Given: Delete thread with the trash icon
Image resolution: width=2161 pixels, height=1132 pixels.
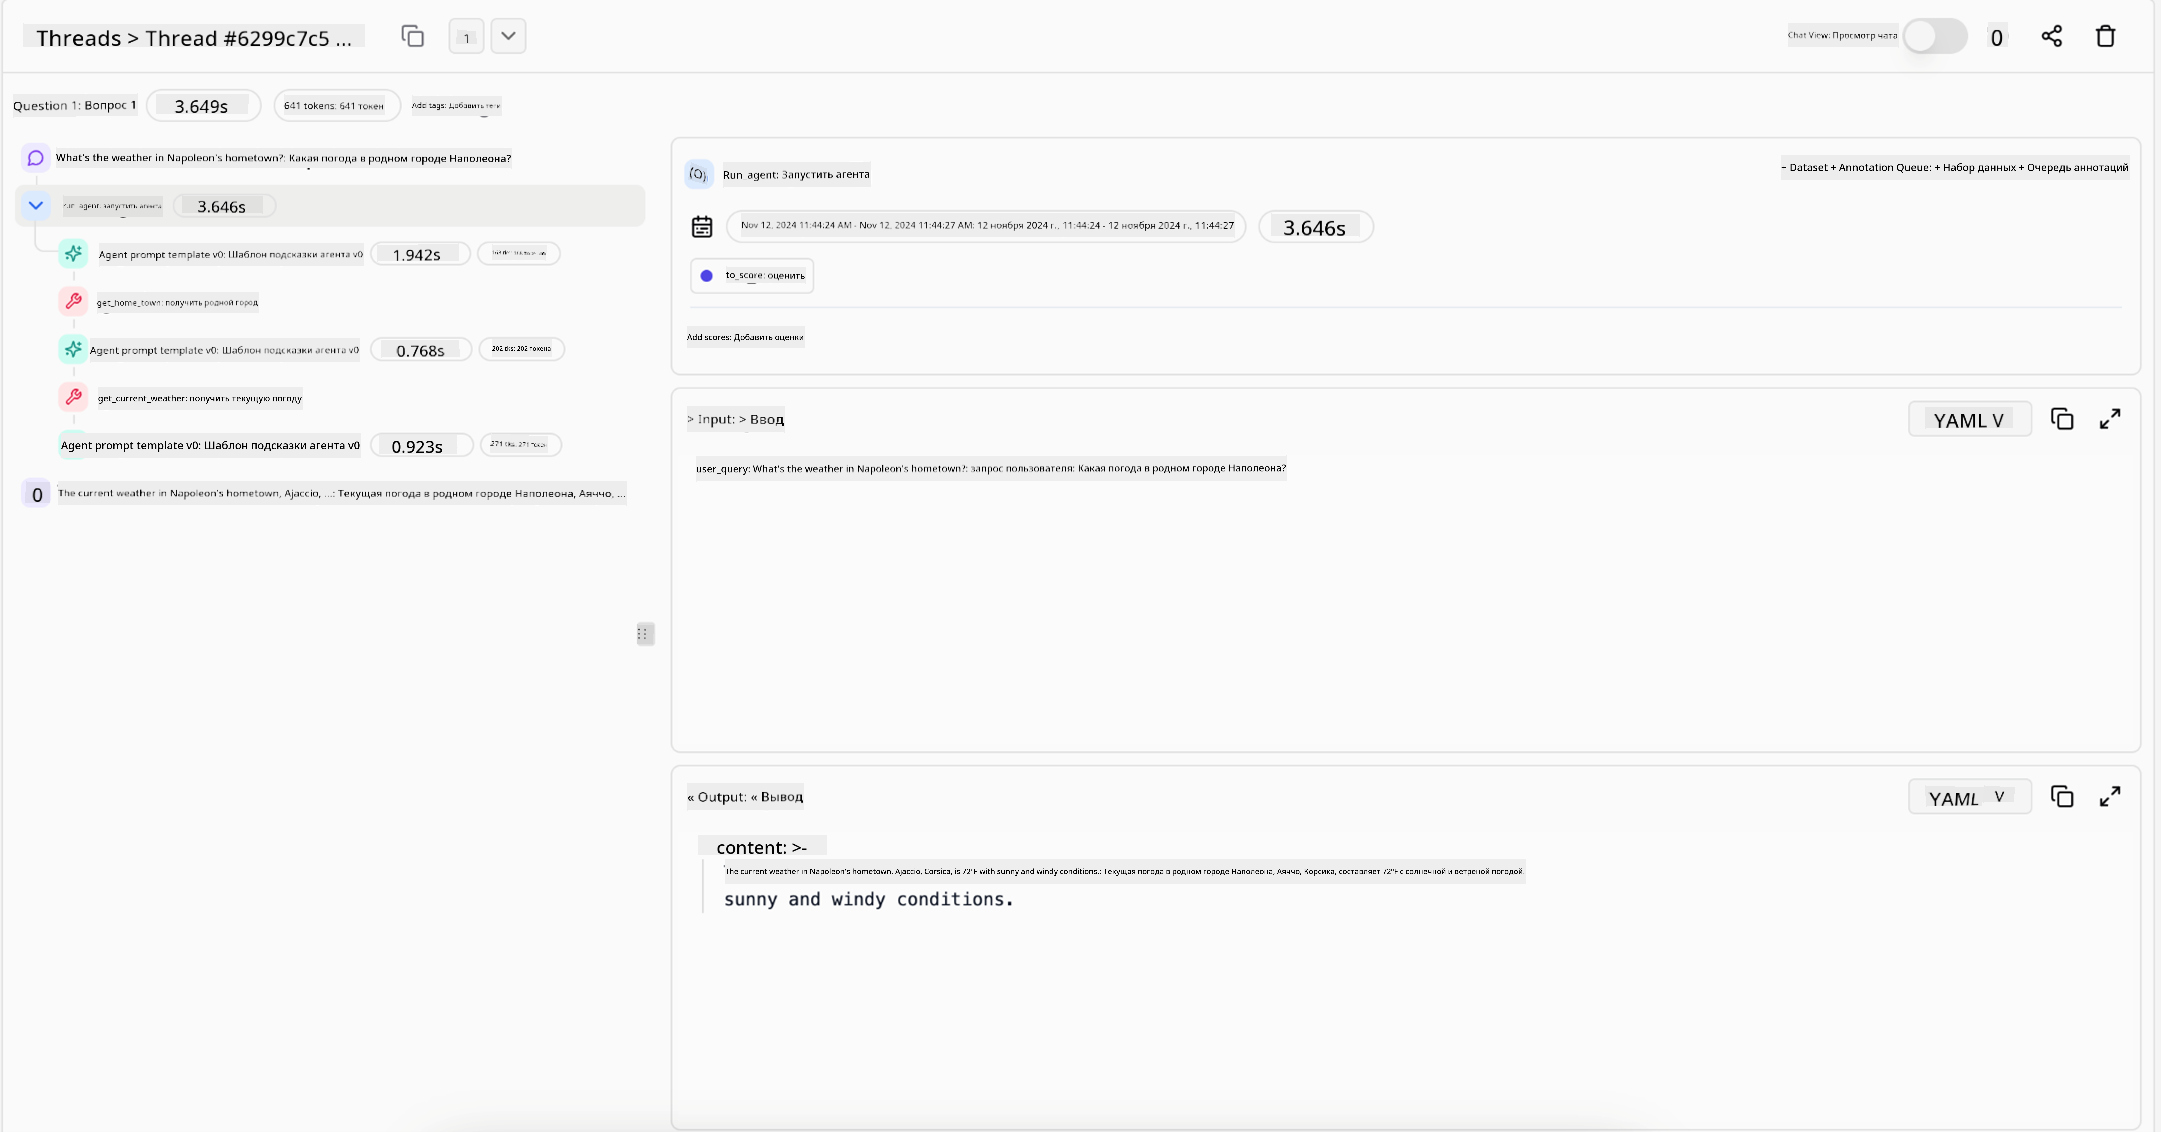Looking at the screenshot, I should [x=2106, y=37].
